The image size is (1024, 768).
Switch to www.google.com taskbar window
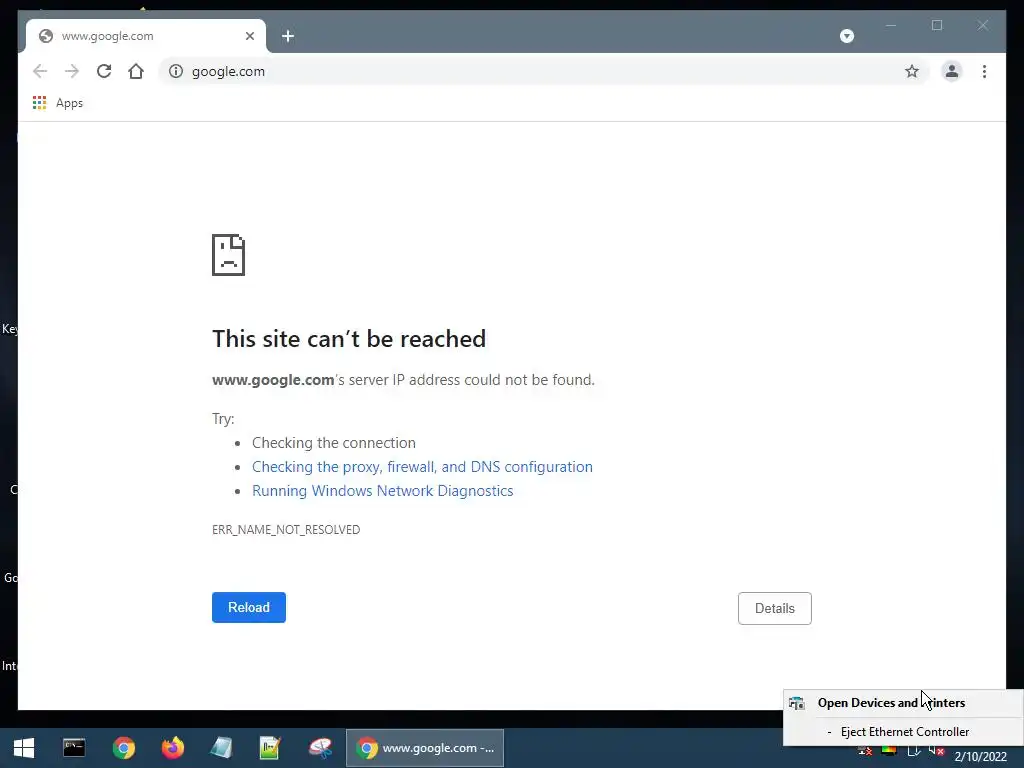point(425,748)
